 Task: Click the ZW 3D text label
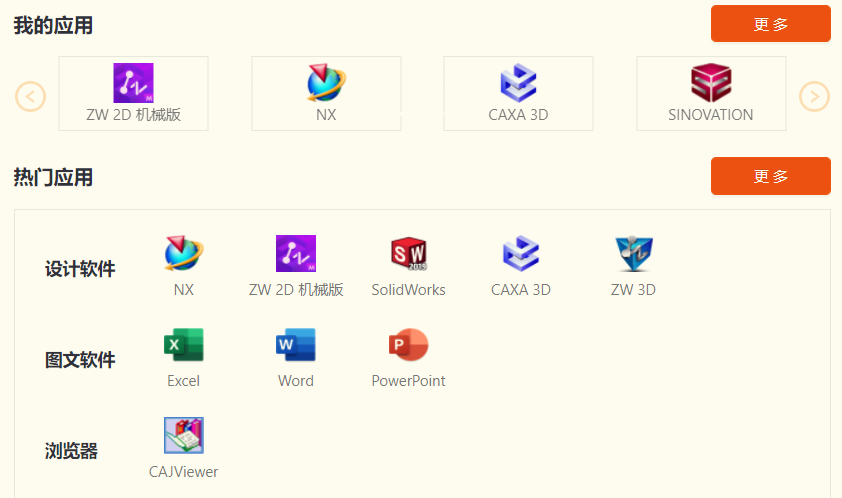(x=634, y=290)
